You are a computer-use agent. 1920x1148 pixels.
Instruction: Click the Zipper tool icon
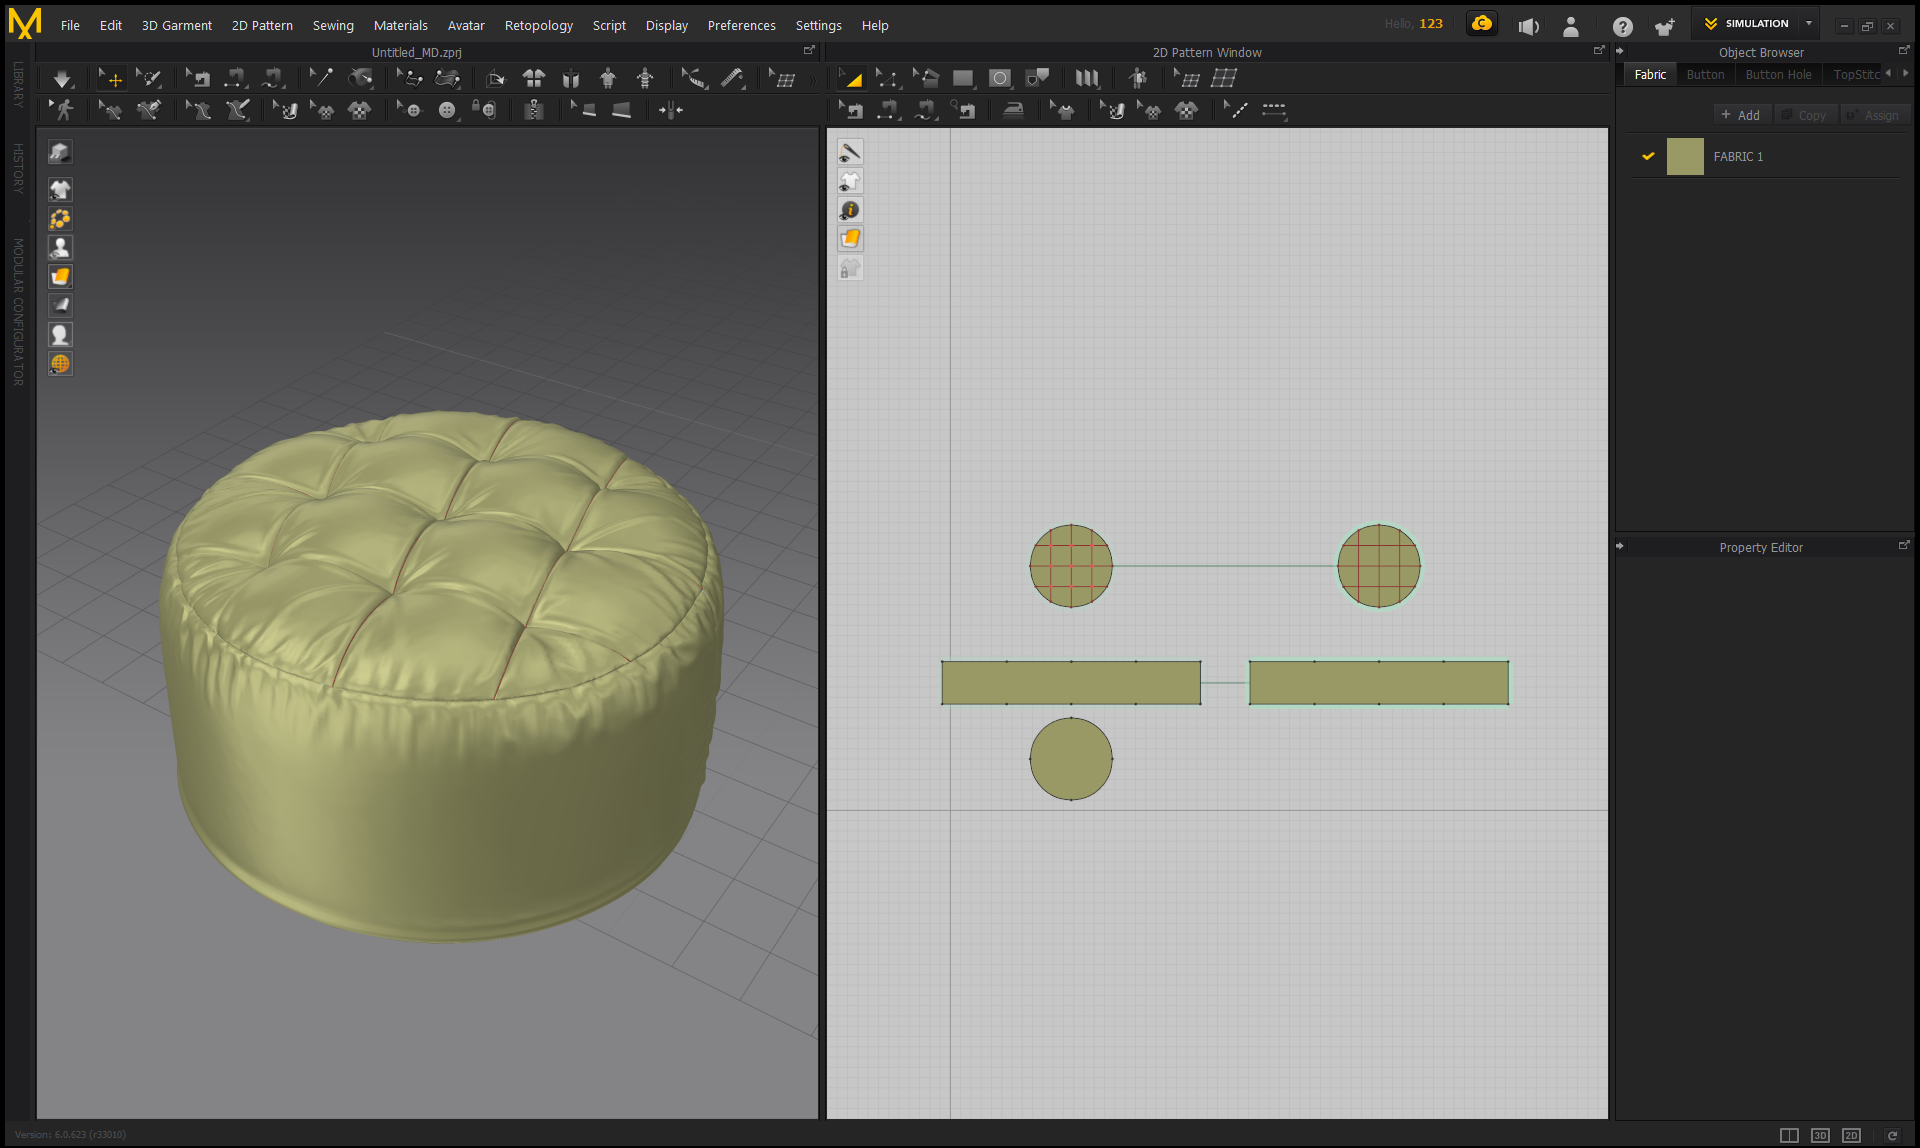(x=534, y=110)
